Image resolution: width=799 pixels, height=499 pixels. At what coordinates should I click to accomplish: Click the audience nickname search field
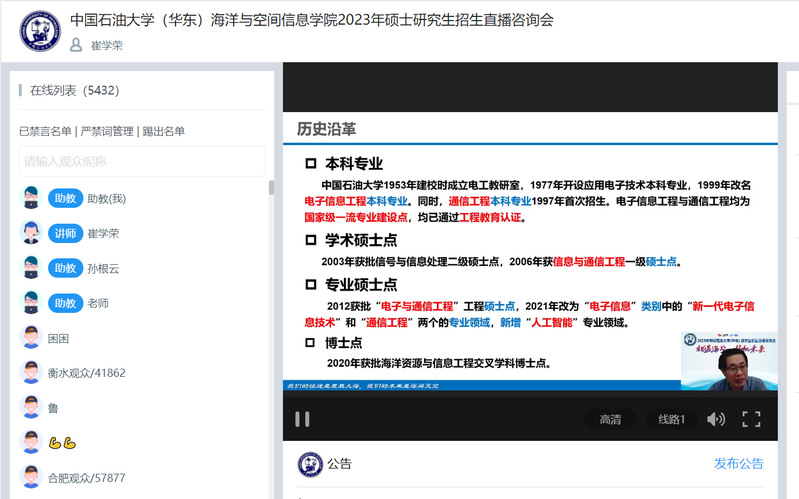pos(141,161)
